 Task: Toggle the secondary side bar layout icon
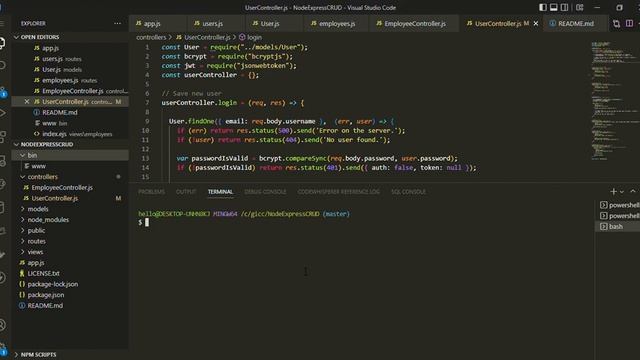[x=564, y=7]
